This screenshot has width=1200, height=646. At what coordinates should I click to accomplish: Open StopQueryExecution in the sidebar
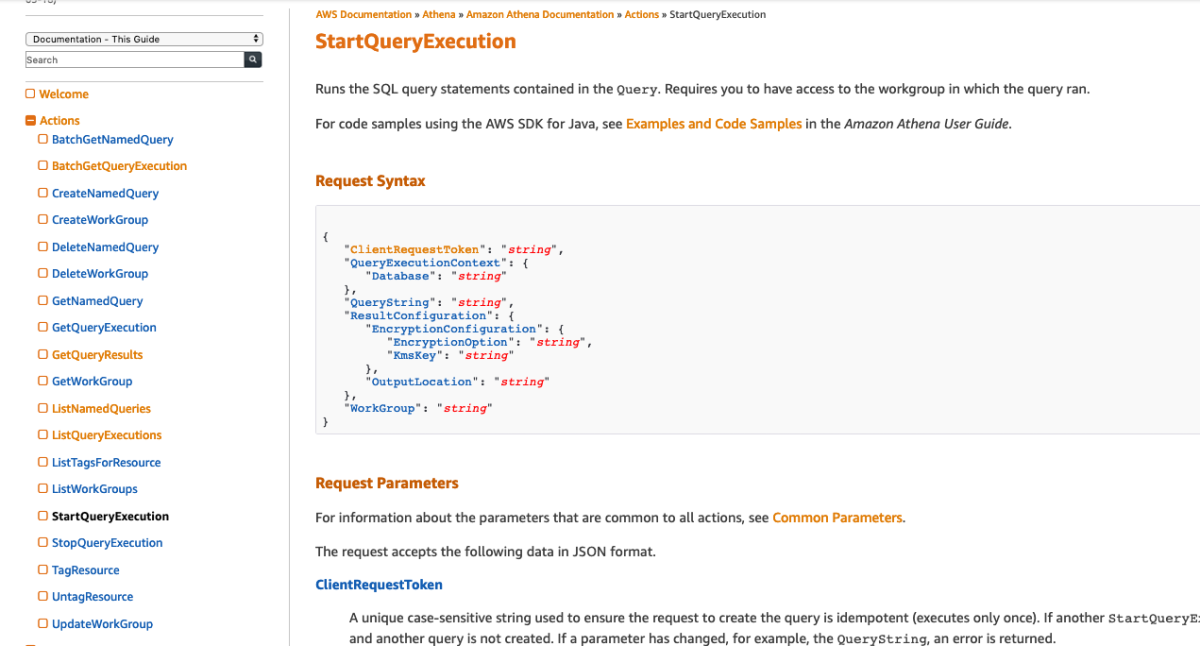tap(107, 543)
